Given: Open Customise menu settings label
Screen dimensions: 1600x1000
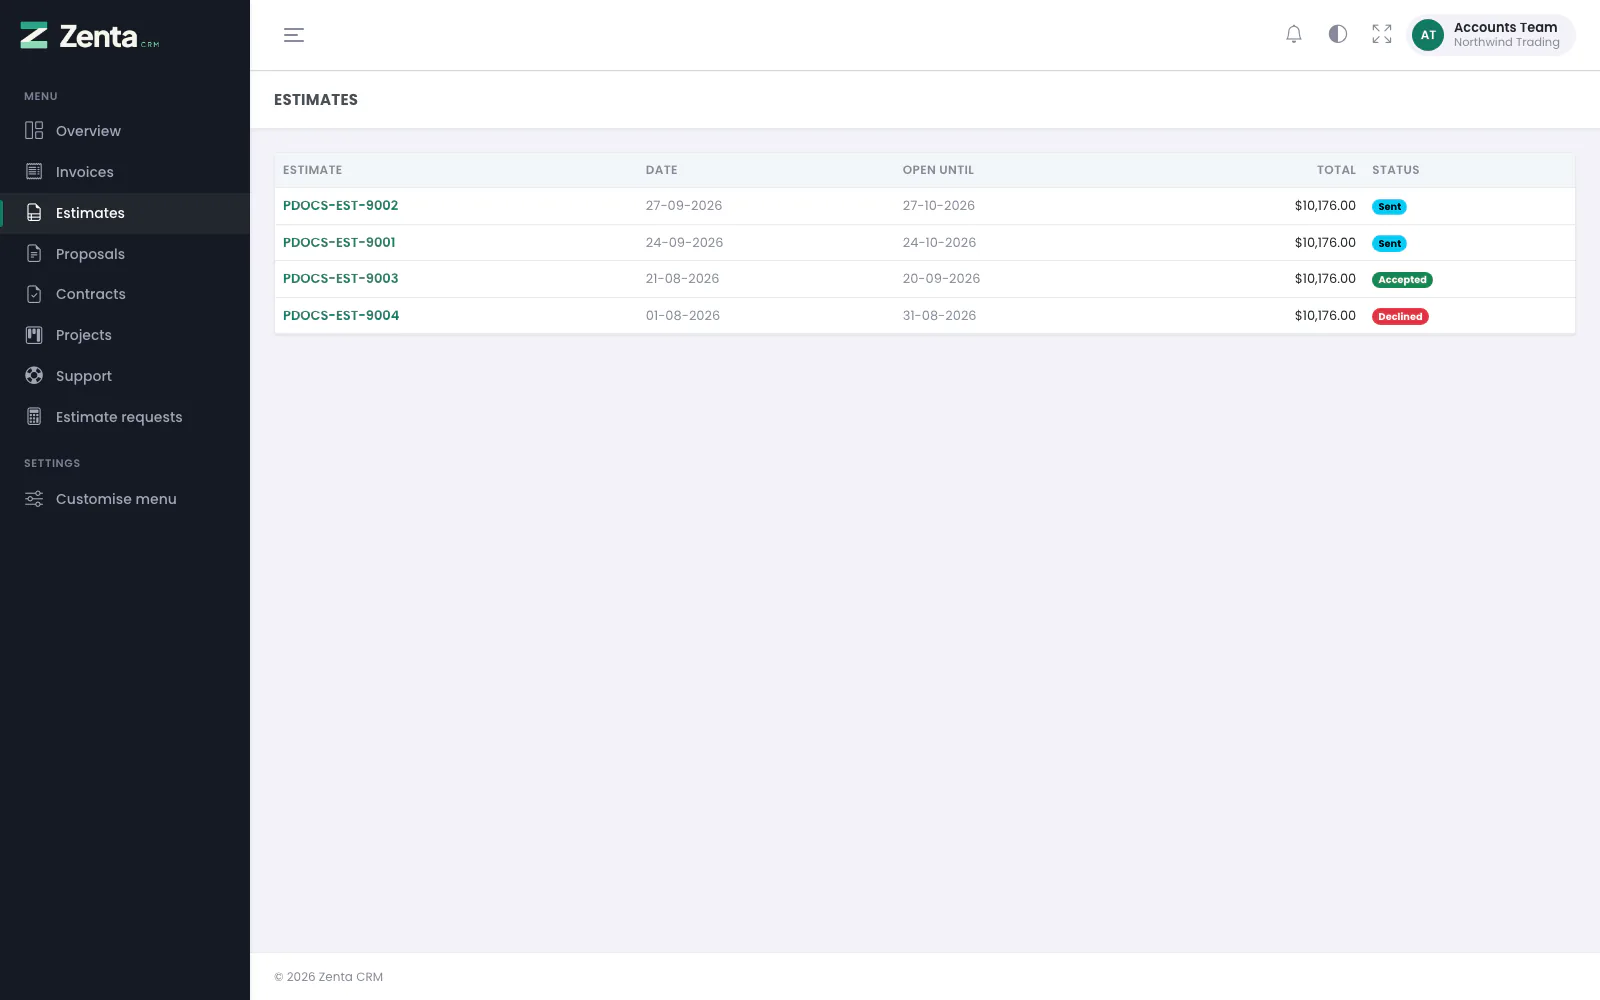Looking at the screenshot, I should click(116, 499).
